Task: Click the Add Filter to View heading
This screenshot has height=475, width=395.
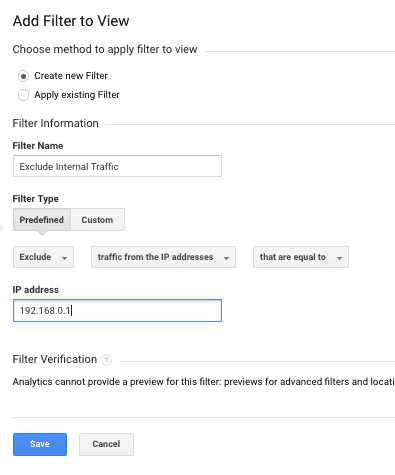Action: tap(71, 21)
